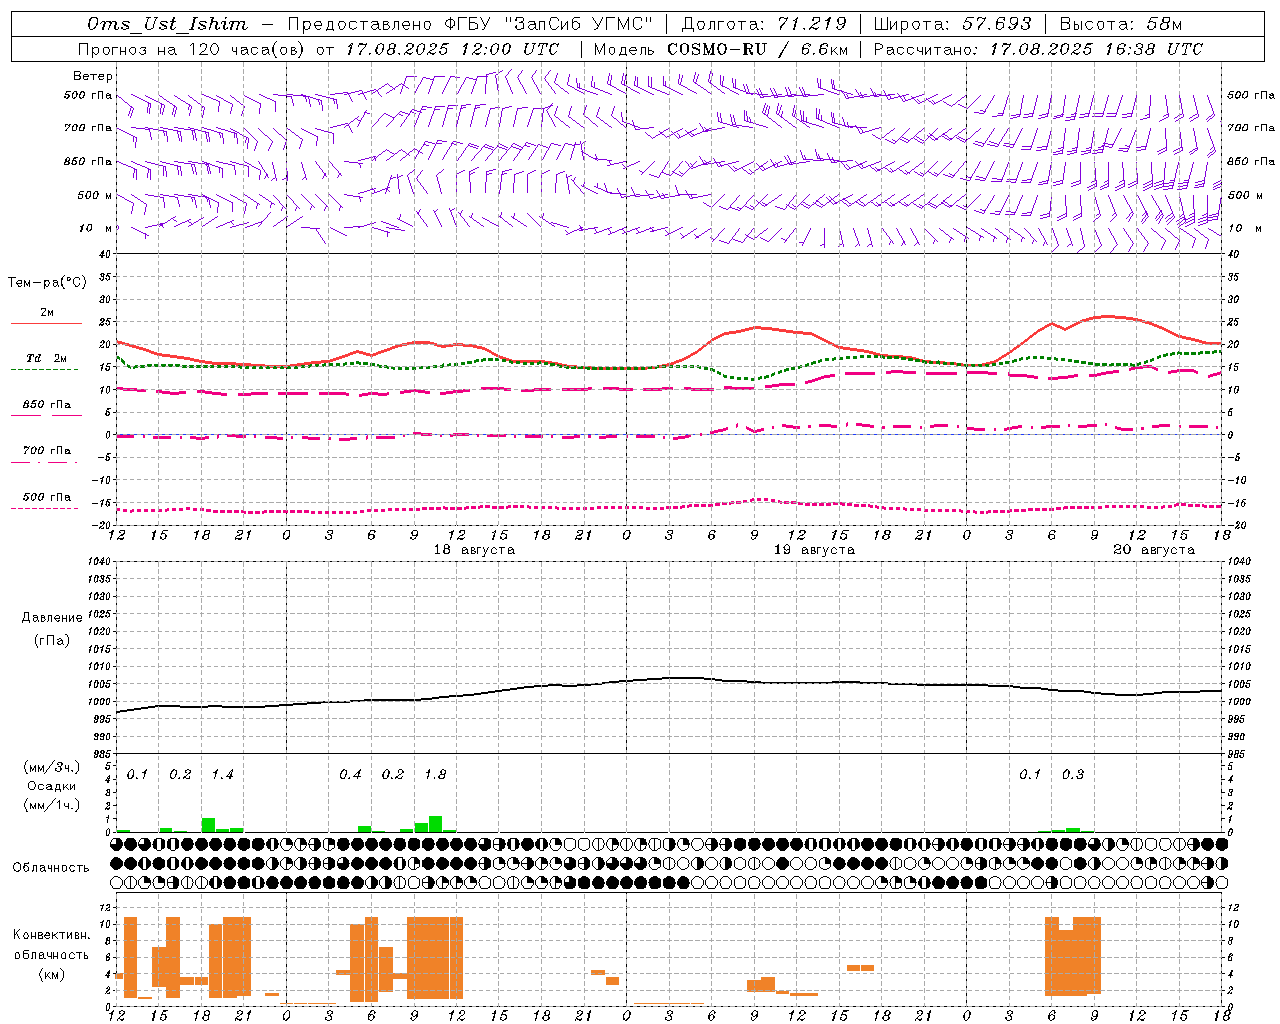Screen dimensions: 1280x1024
Task: Click the Td 2м dew point legend label
Action: tap(47, 358)
